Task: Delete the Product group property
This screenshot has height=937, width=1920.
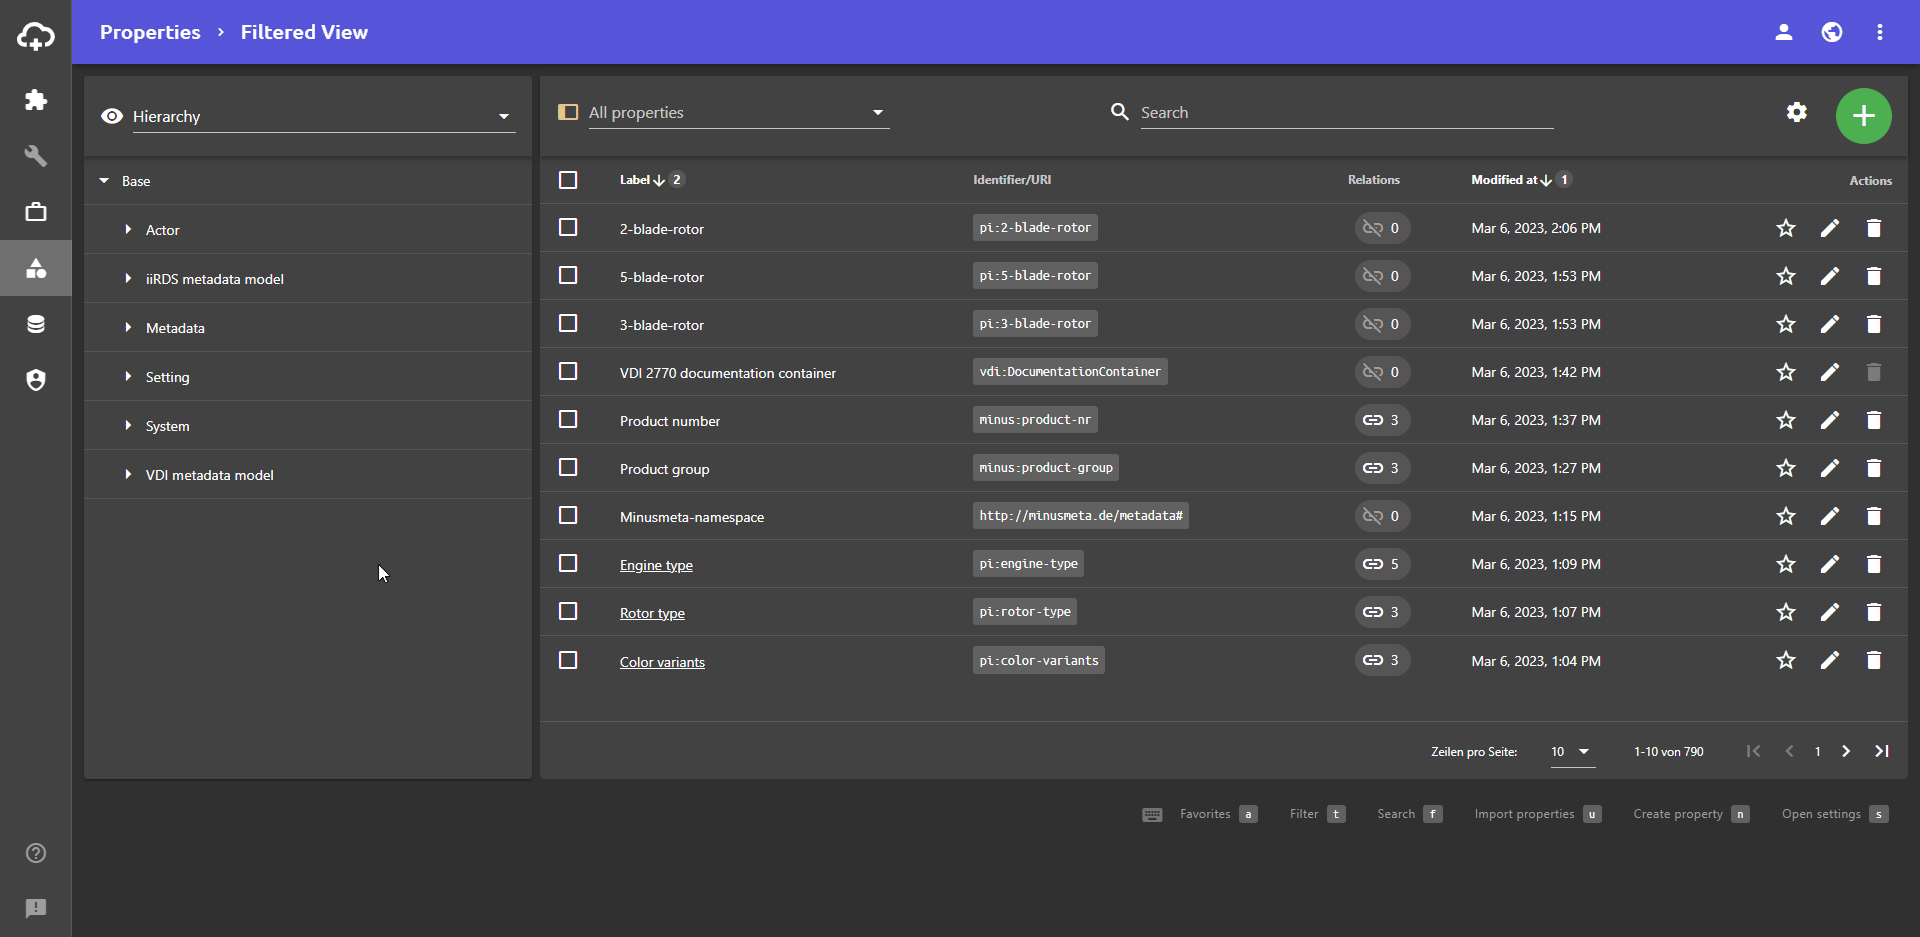Action: coord(1874,468)
